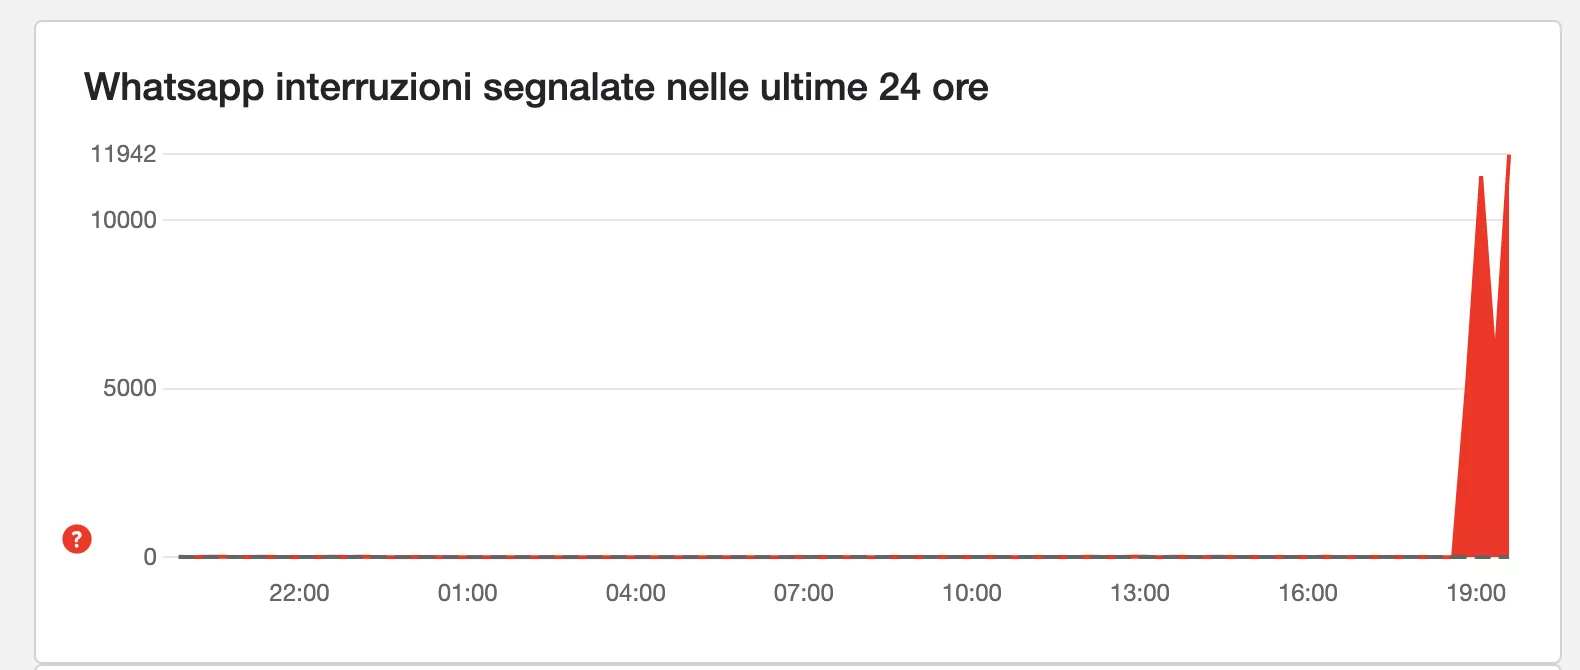
Task: Select the 13:00 time label
Action: coord(1139,593)
